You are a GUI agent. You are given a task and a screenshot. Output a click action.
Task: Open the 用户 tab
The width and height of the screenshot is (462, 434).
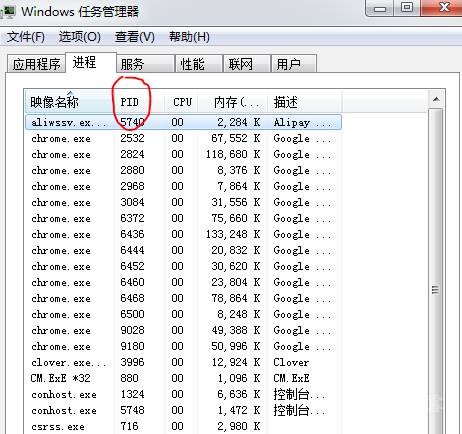294,64
